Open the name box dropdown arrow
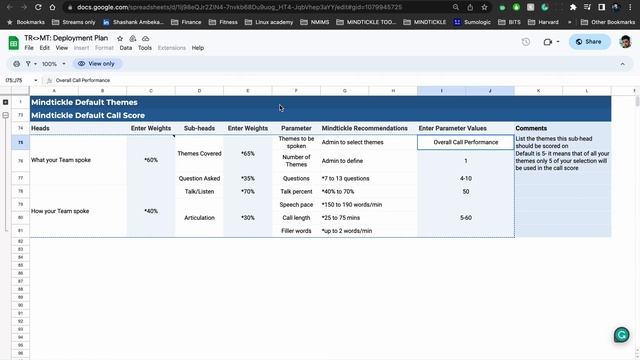Viewport: 640px width, 360px height. [x=36, y=80]
